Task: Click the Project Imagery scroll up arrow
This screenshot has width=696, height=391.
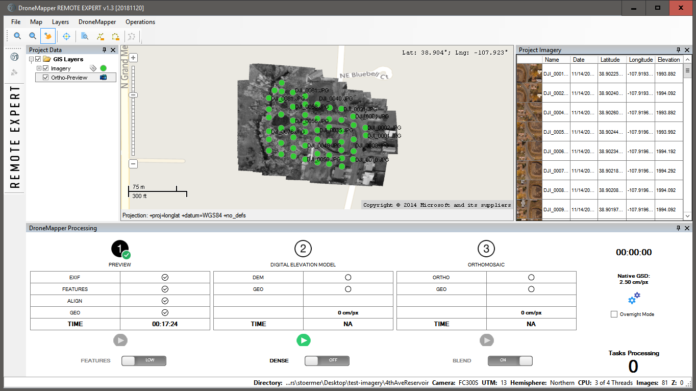Action: [x=688, y=59]
